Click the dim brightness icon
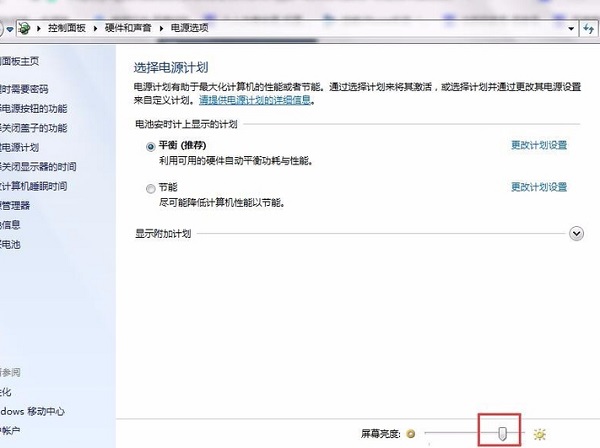The image size is (600, 448). tap(411, 434)
